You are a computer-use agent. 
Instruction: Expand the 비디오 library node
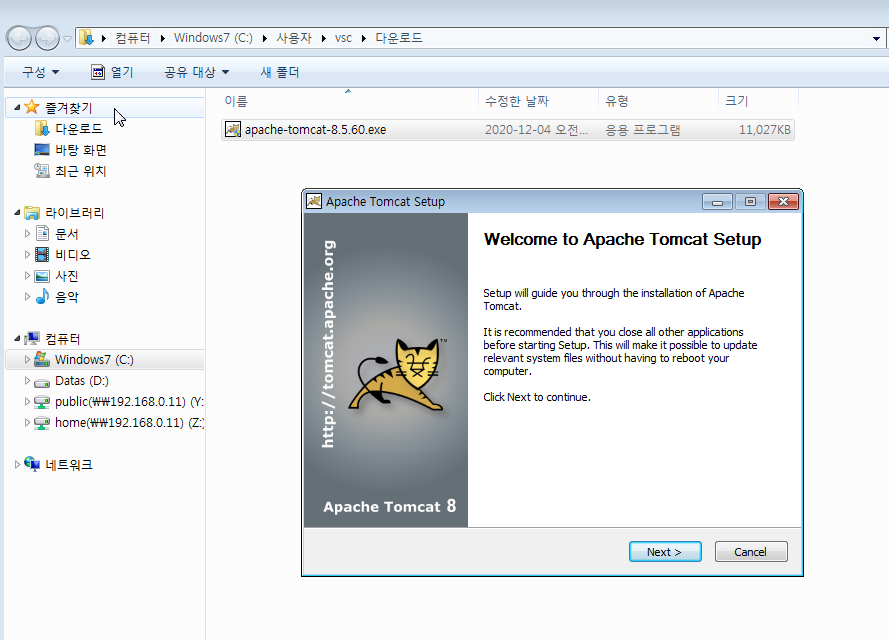[x=27, y=255]
